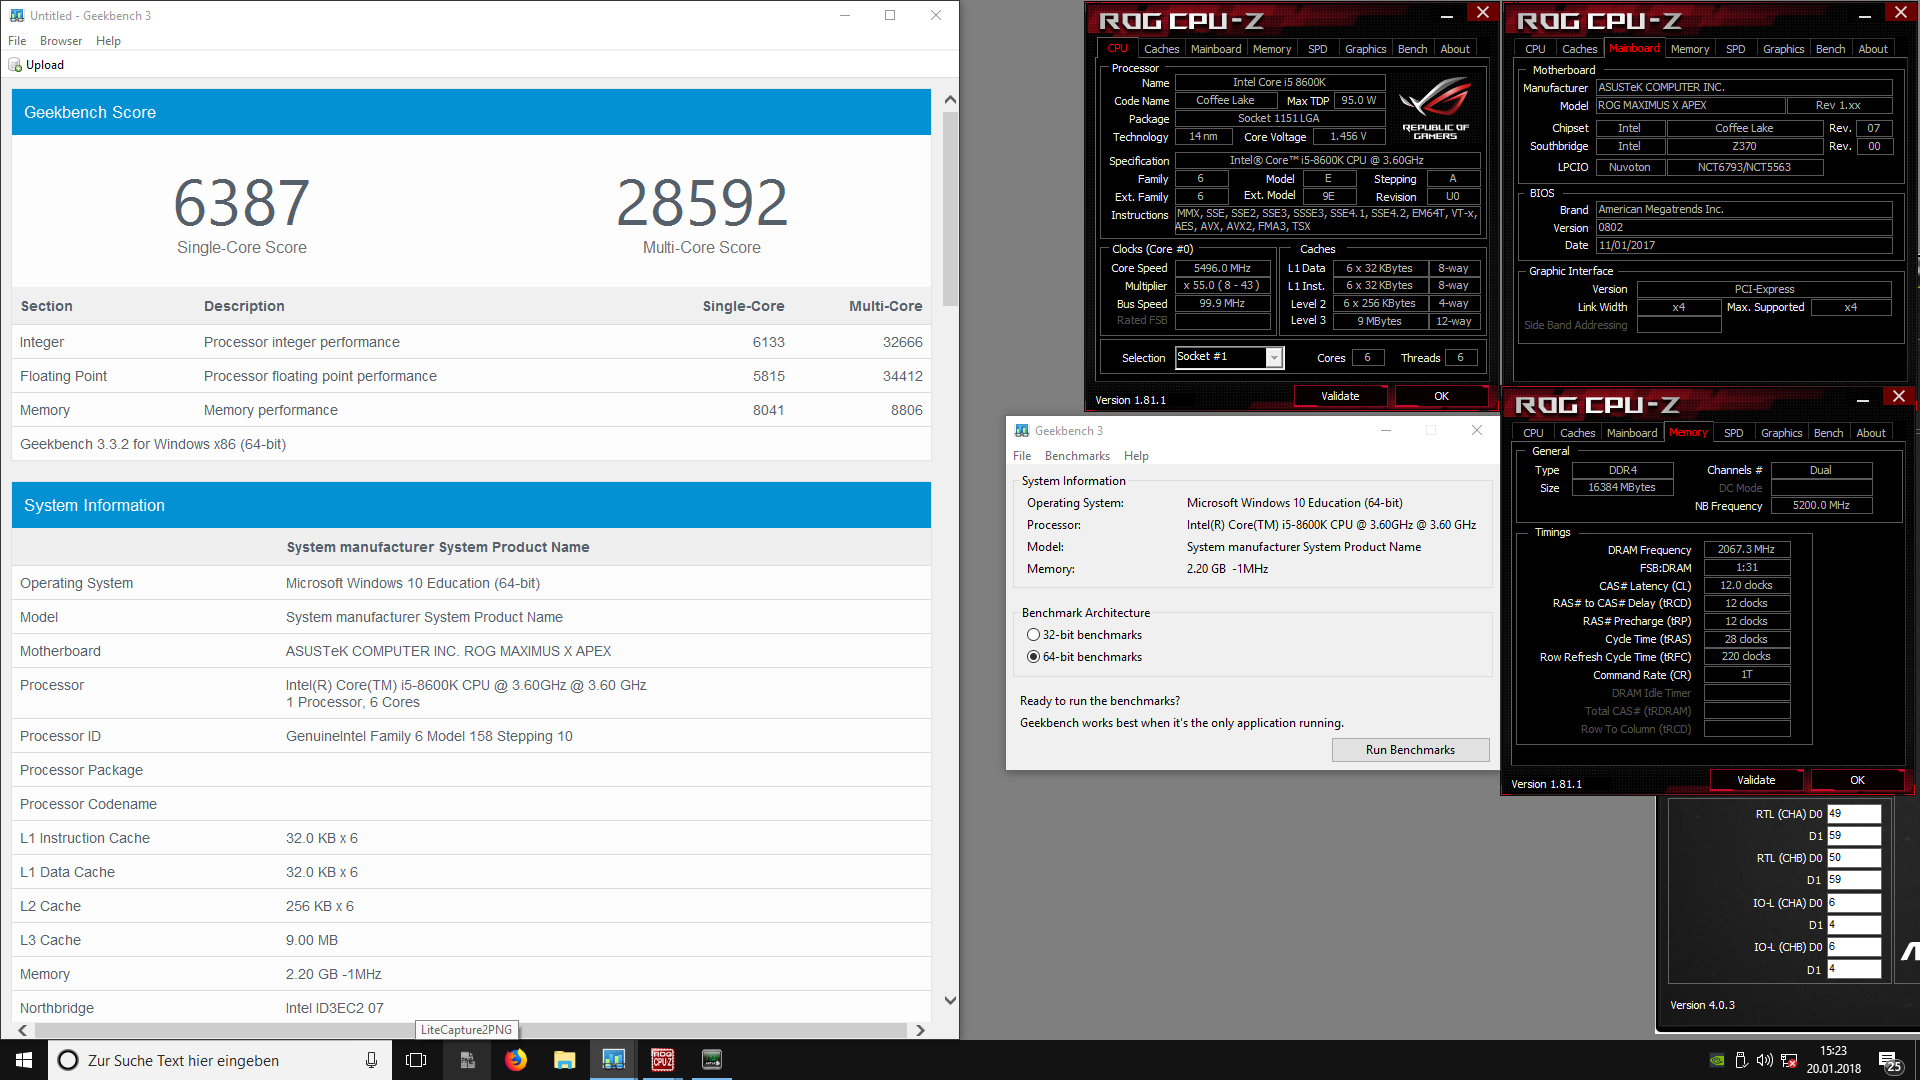Open the Windows Start menu
1920x1080 pixels.
point(24,1060)
